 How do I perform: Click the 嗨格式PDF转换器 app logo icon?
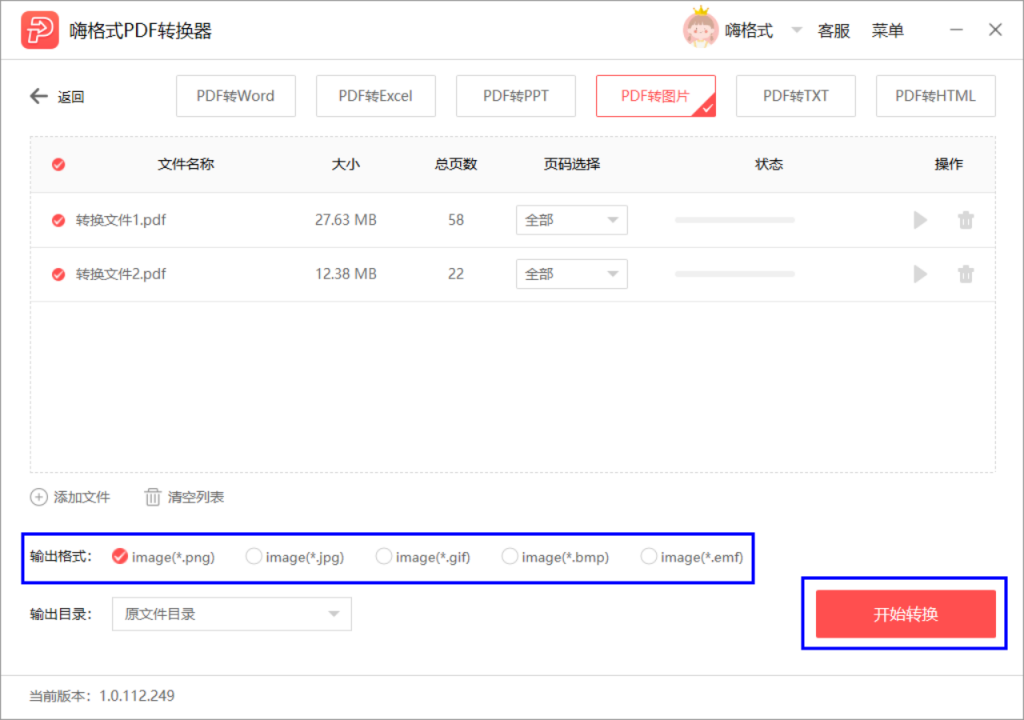click(40, 30)
